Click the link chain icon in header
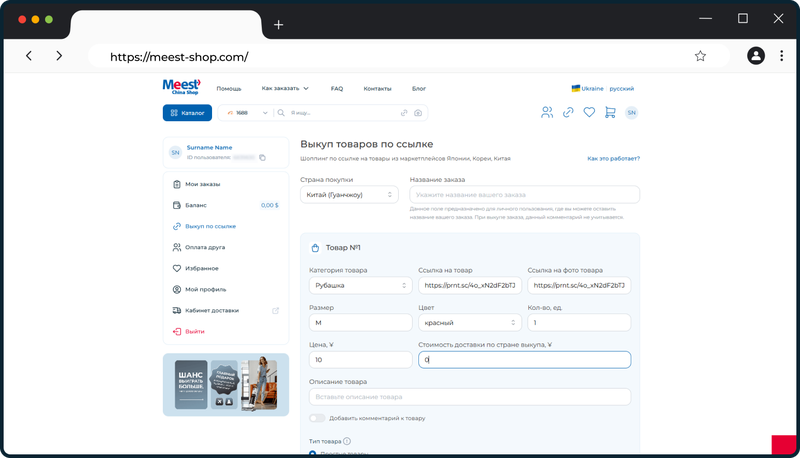Screen dimensions: 800x458 tap(568, 112)
